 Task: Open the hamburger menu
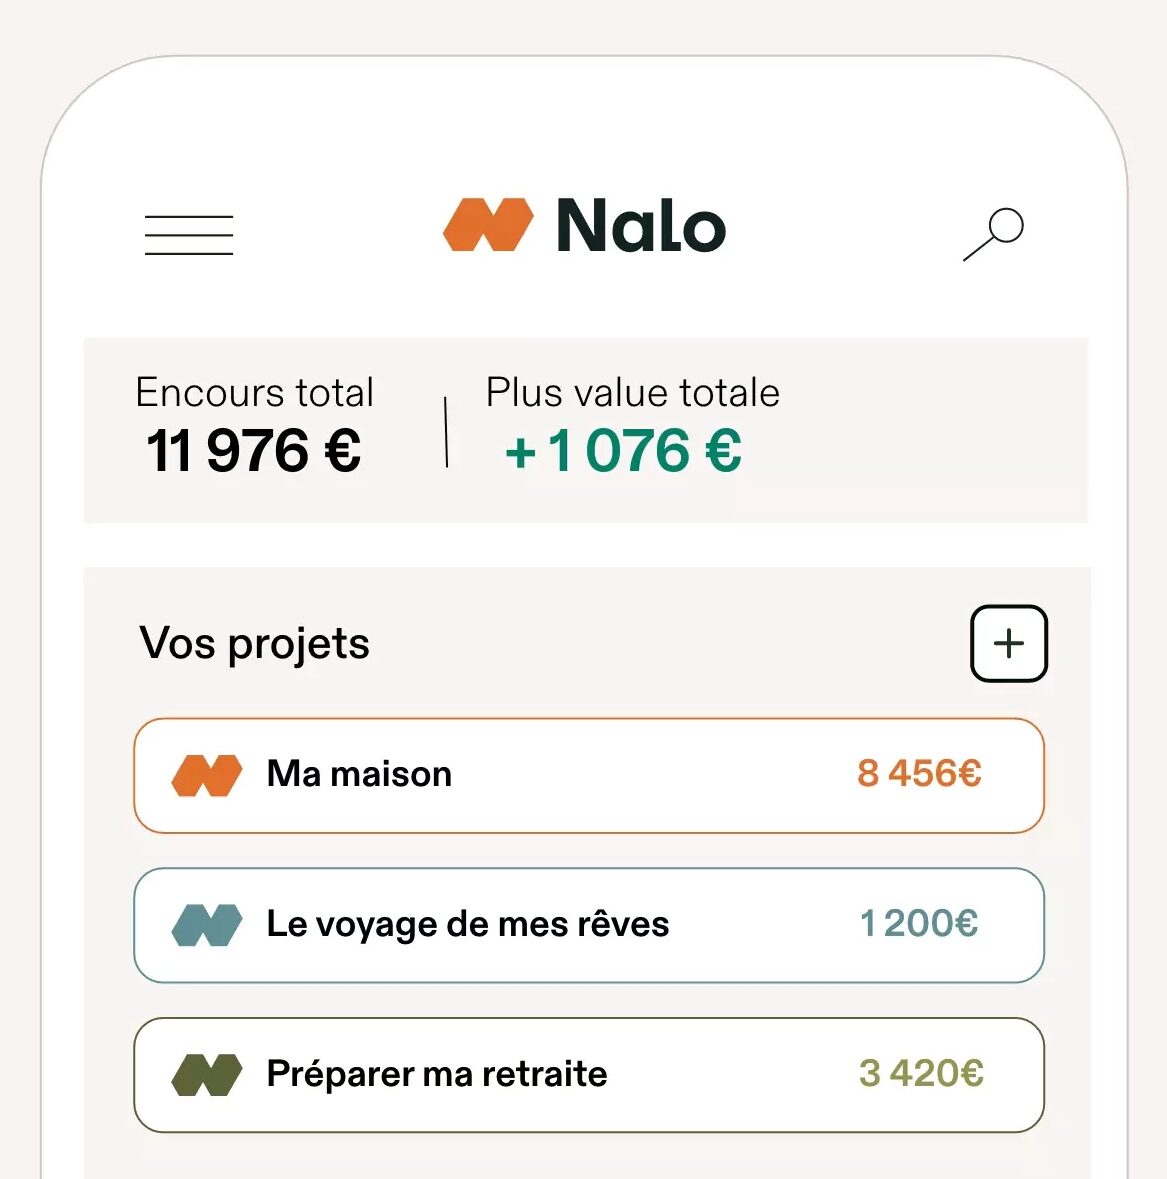point(189,235)
